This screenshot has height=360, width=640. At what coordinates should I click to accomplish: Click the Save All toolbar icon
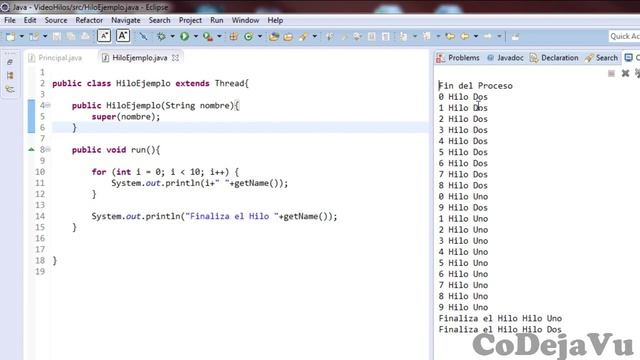[x=71, y=37]
